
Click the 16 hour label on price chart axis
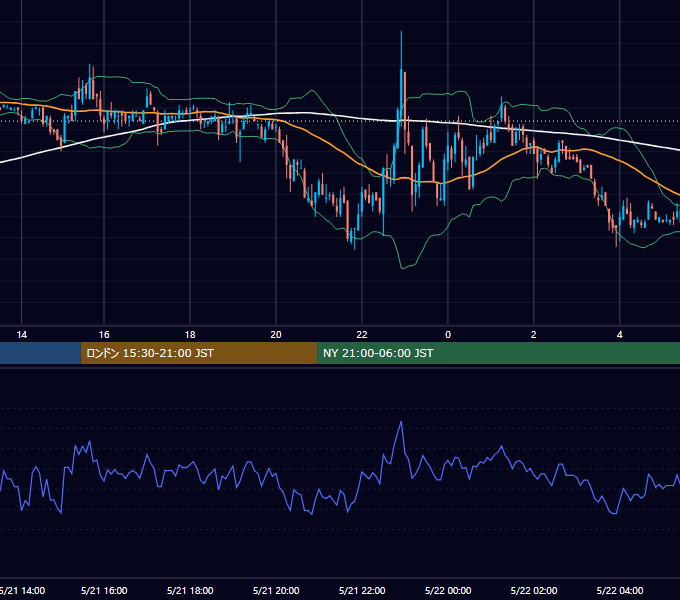[x=104, y=335]
